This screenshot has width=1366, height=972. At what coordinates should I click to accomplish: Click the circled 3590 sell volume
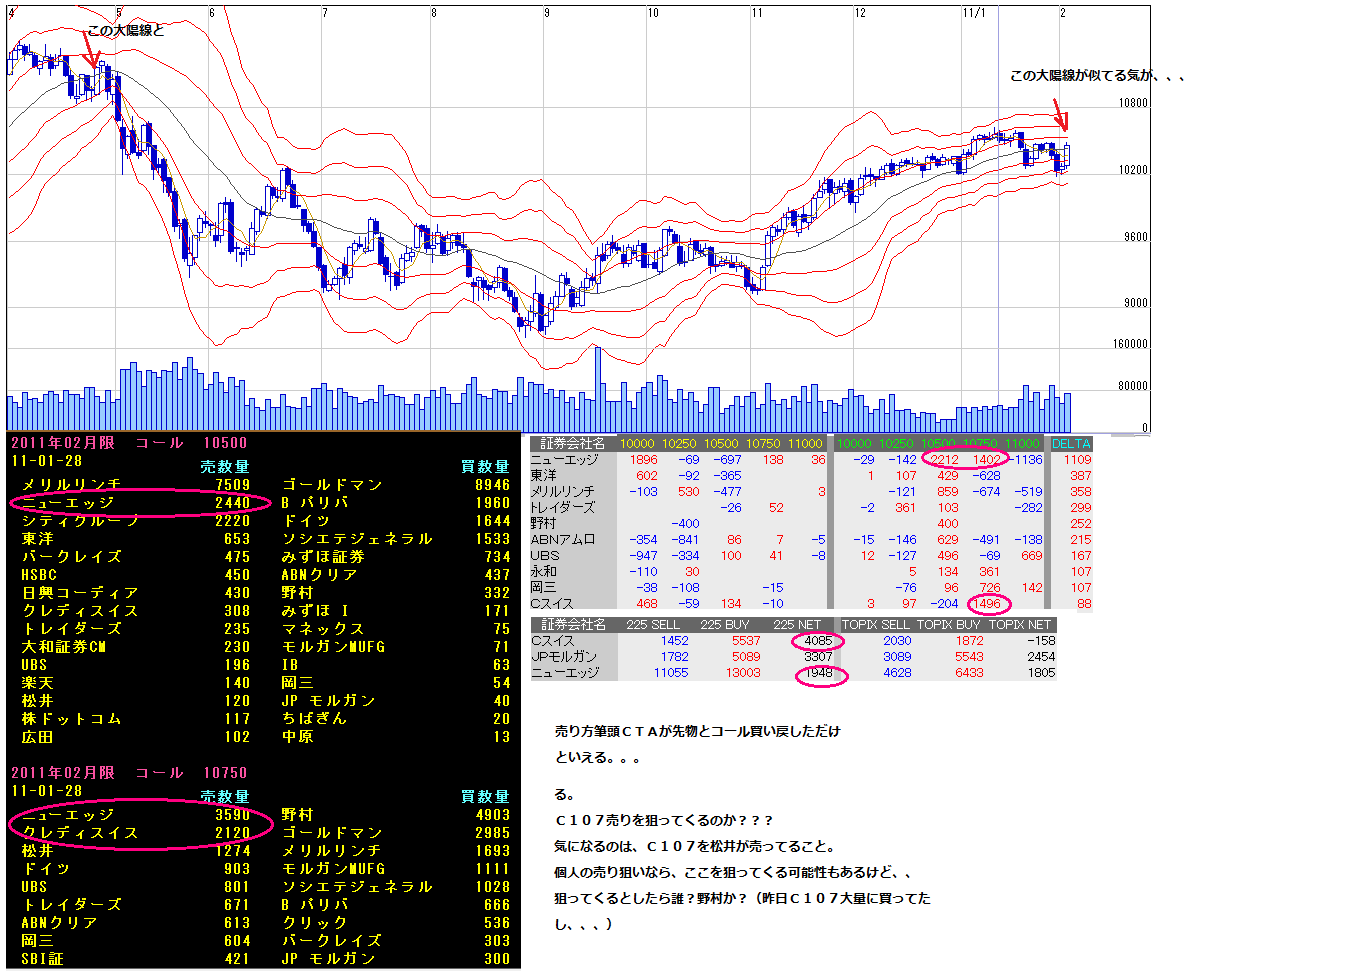click(232, 815)
